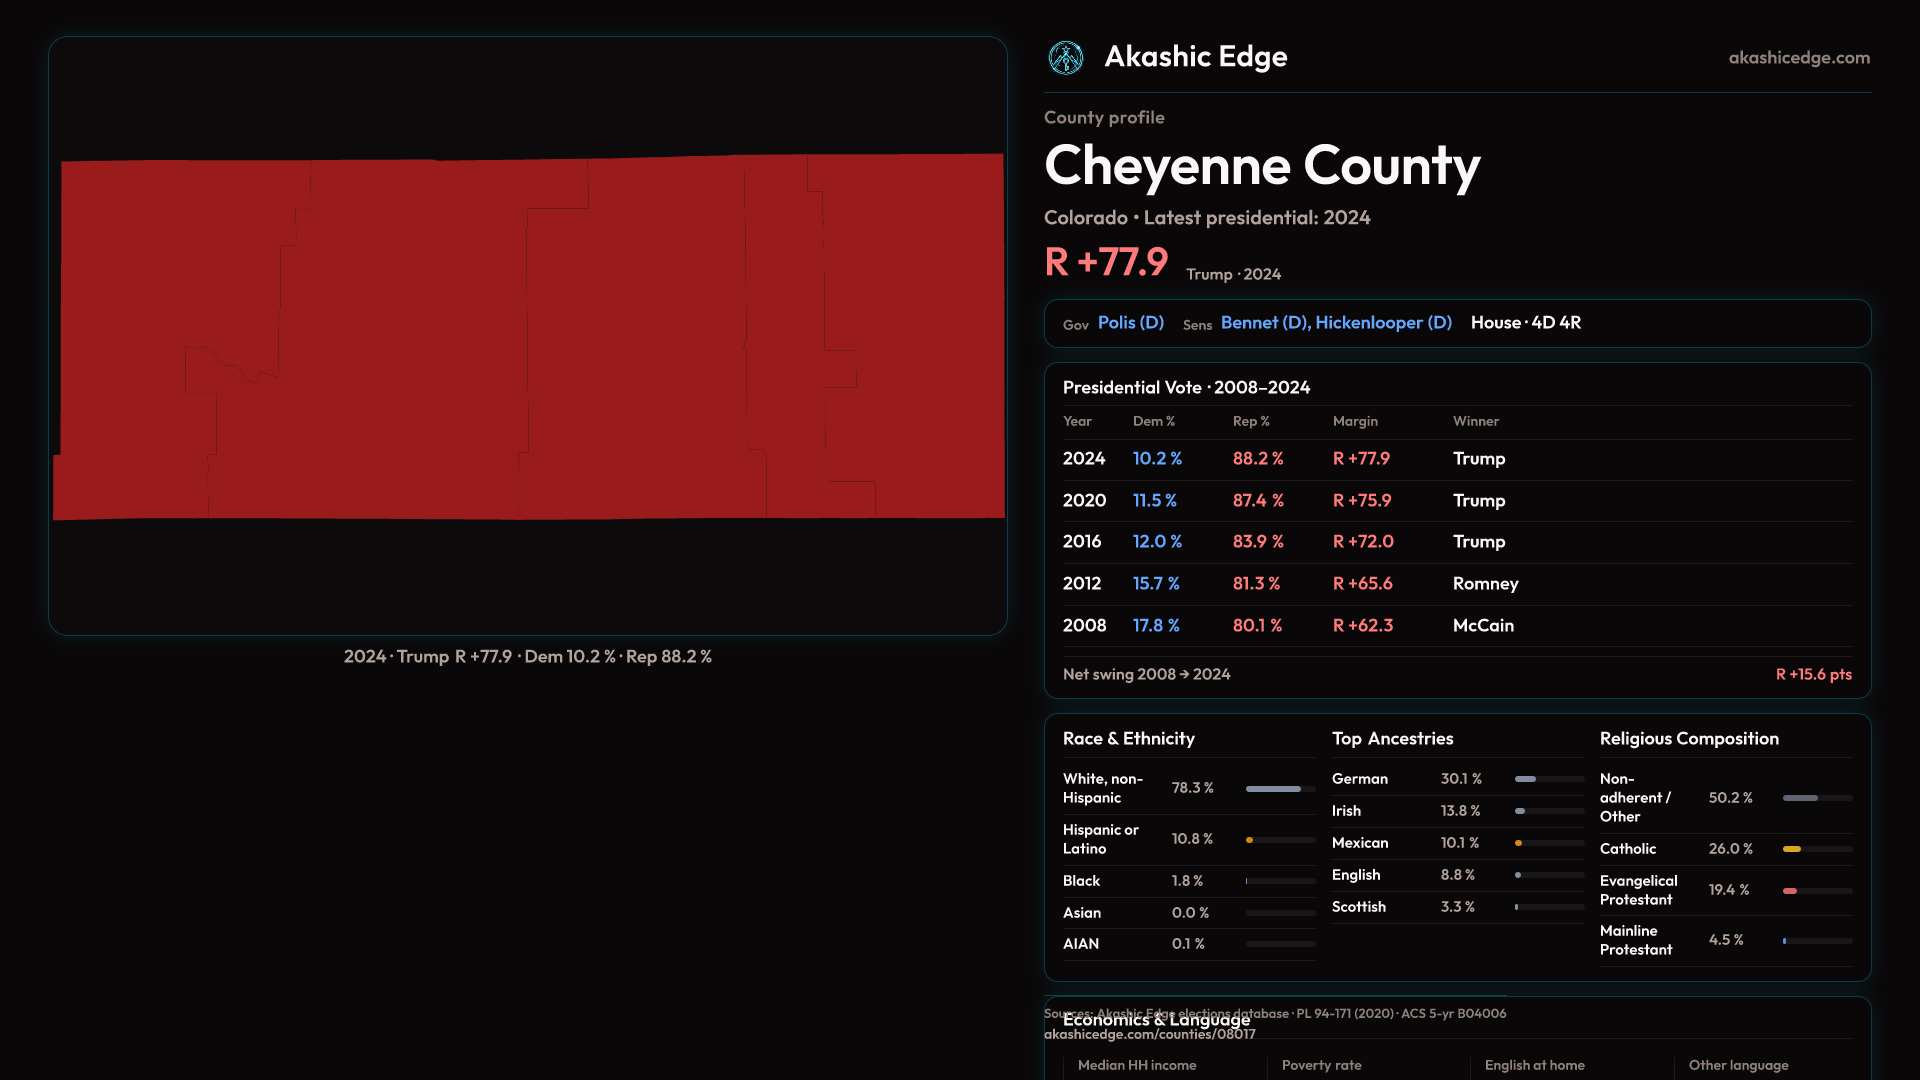Click the Hispanic or Latino orange dot
This screenshot has width=1920, height=1080.
pos(1249,840)
